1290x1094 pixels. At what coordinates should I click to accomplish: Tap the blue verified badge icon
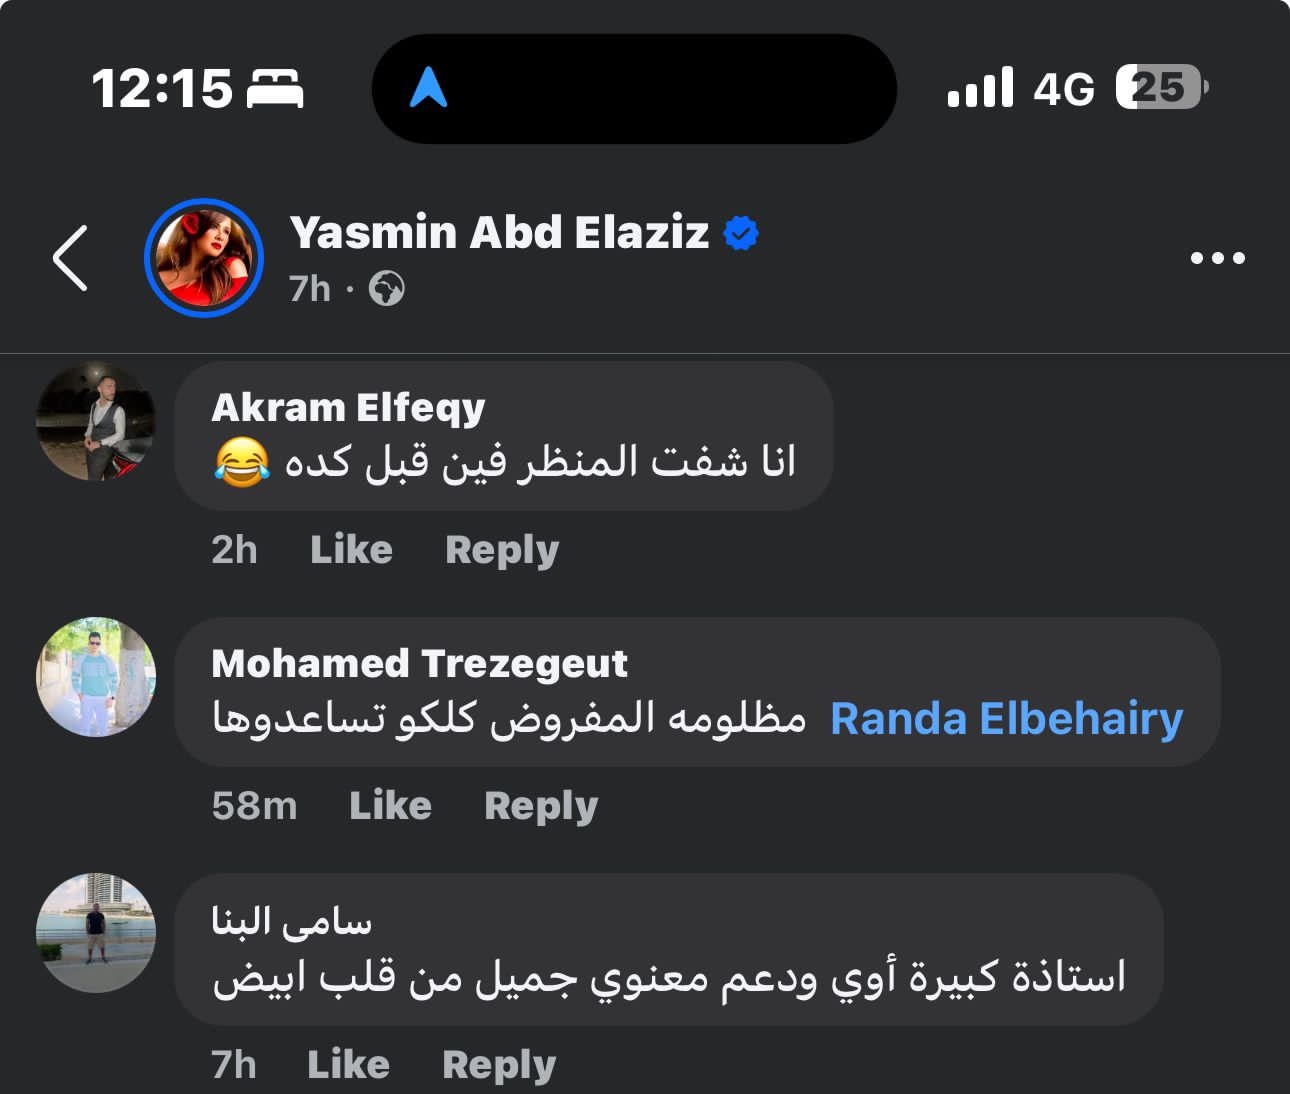coord(741,233)
